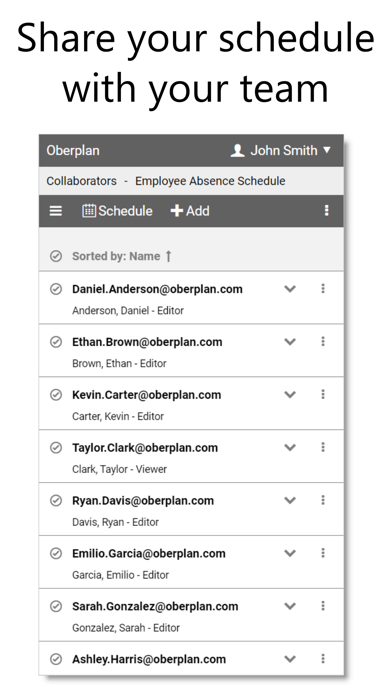Select the Daniel.Anderson row checkmark
Image resolution: width=392 pixels, height=696 pixels.
coord(56,289)
